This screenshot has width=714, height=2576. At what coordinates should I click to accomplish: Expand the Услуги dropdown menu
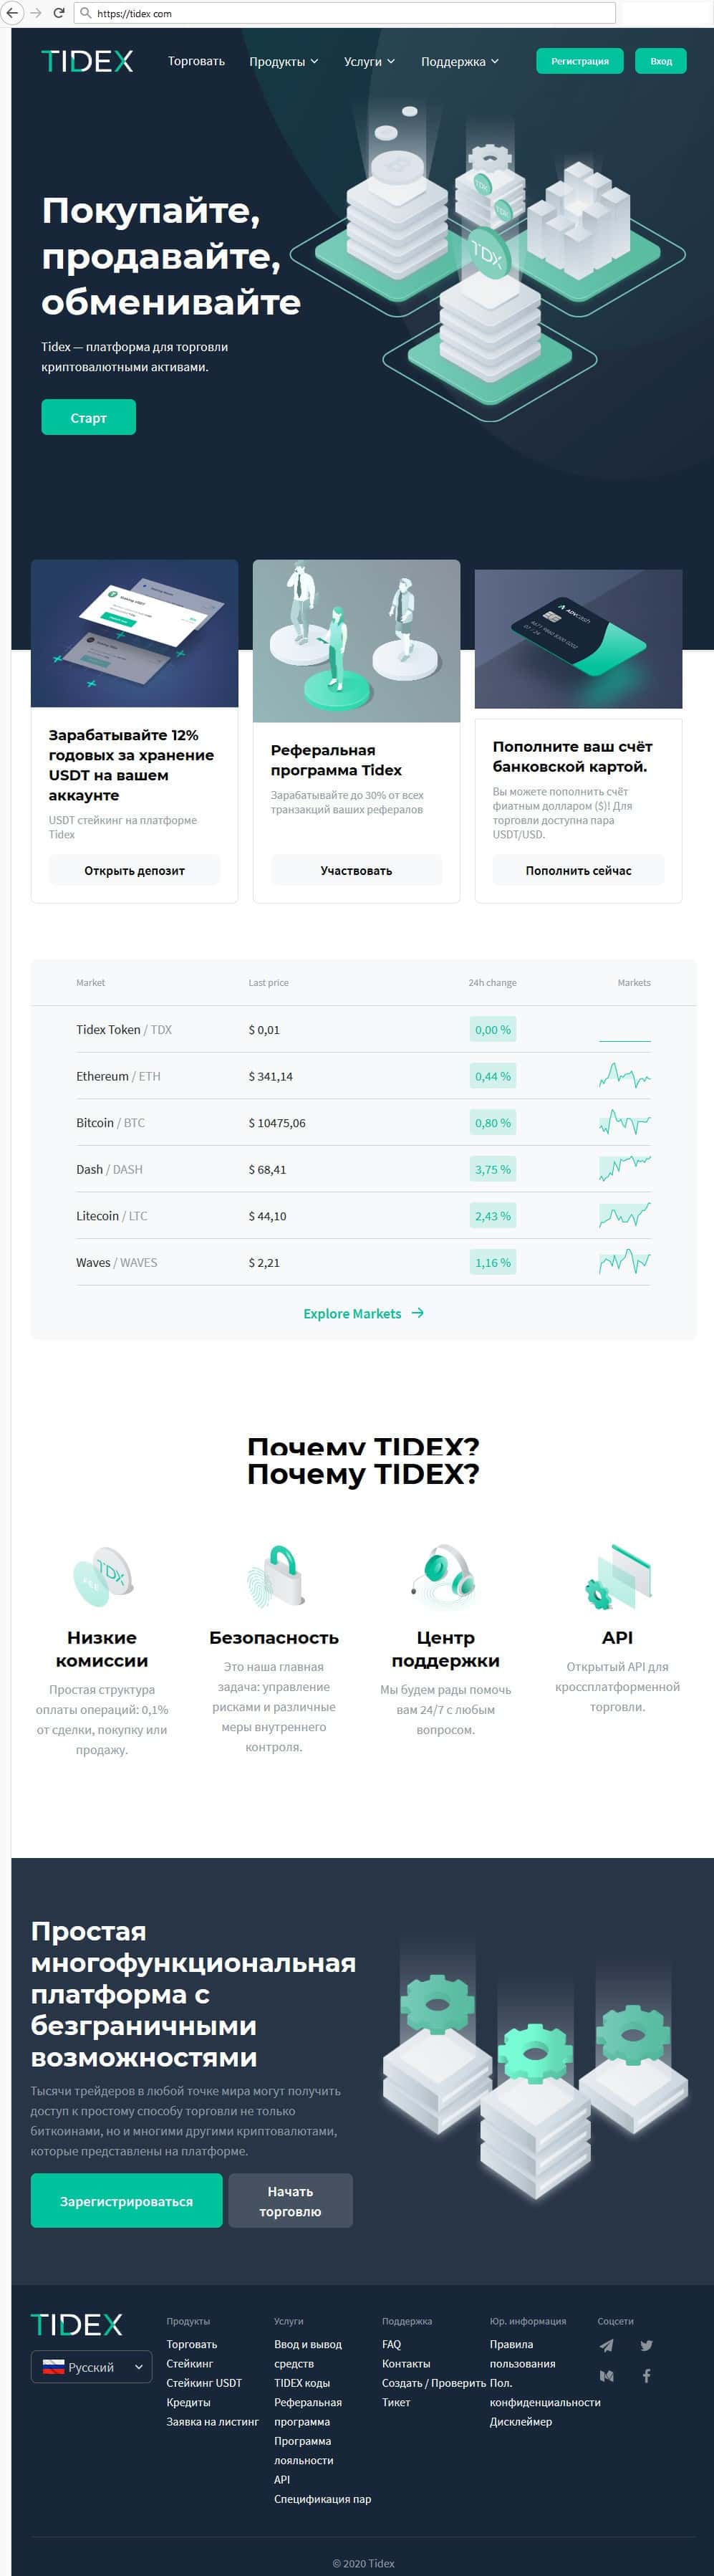pyautogui.click(x=369, y=61)
